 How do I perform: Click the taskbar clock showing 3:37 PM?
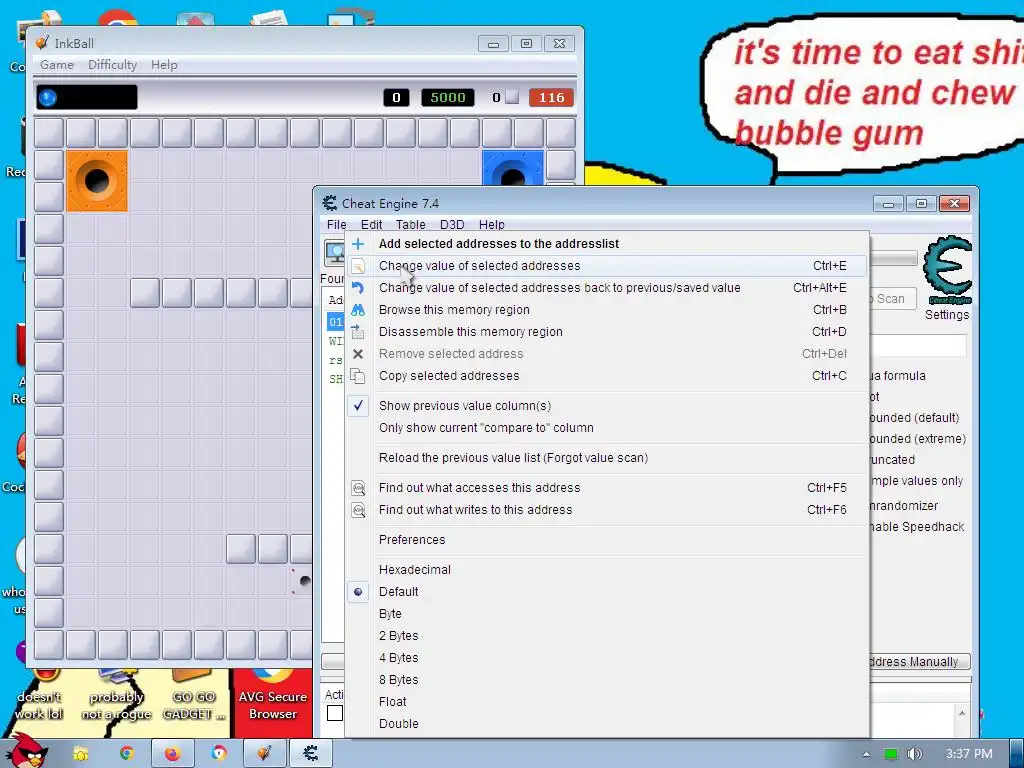(x=969, y=754)
